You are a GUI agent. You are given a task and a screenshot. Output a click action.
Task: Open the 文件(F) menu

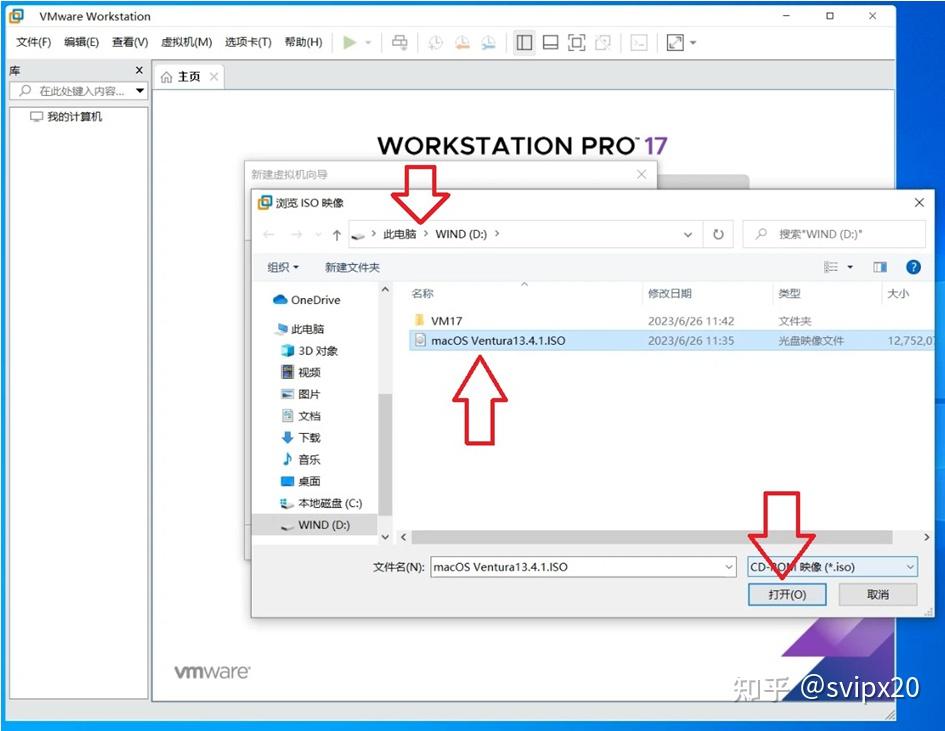coord(33,42)
